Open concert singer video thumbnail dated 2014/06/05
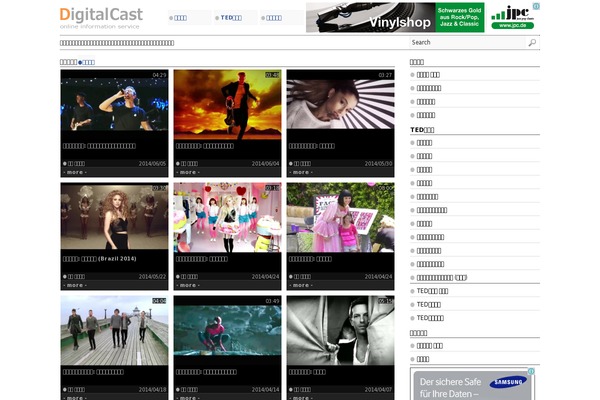The width and height of the screenshot is (600, 400). [114, 104]
